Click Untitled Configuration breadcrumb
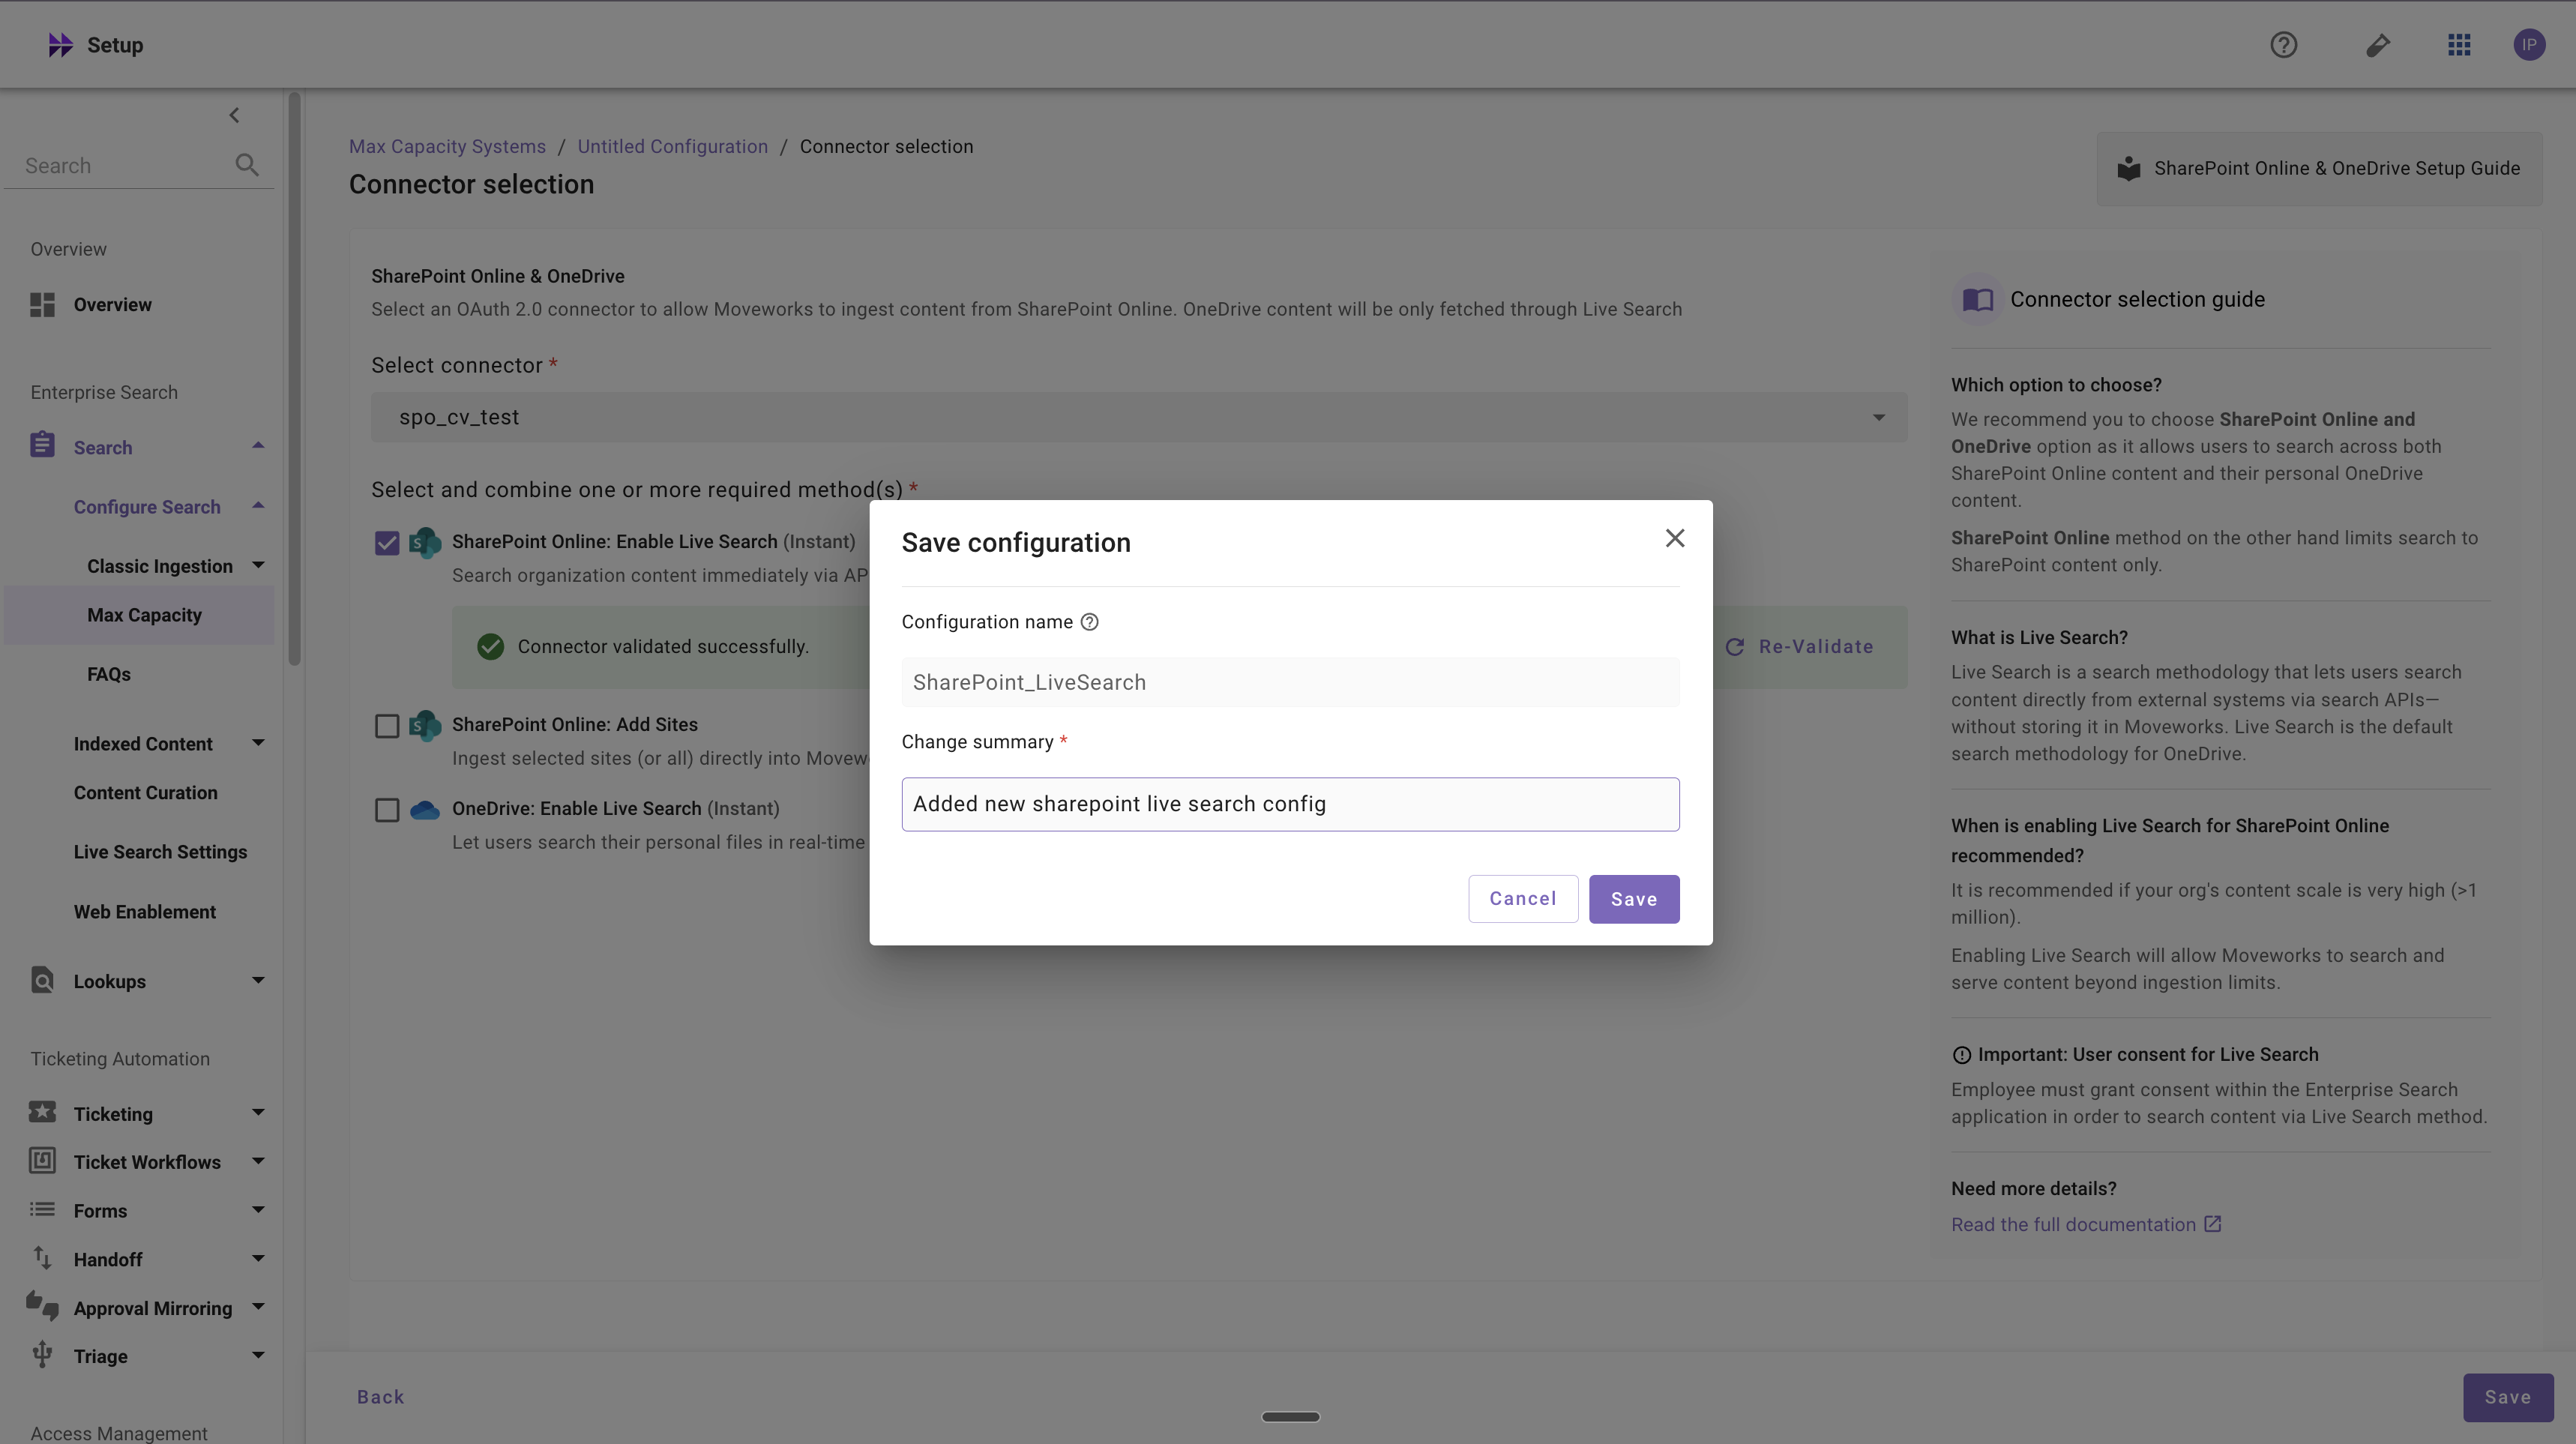2576x1444 pixels. pyautogui.click(x=673, y=146)
